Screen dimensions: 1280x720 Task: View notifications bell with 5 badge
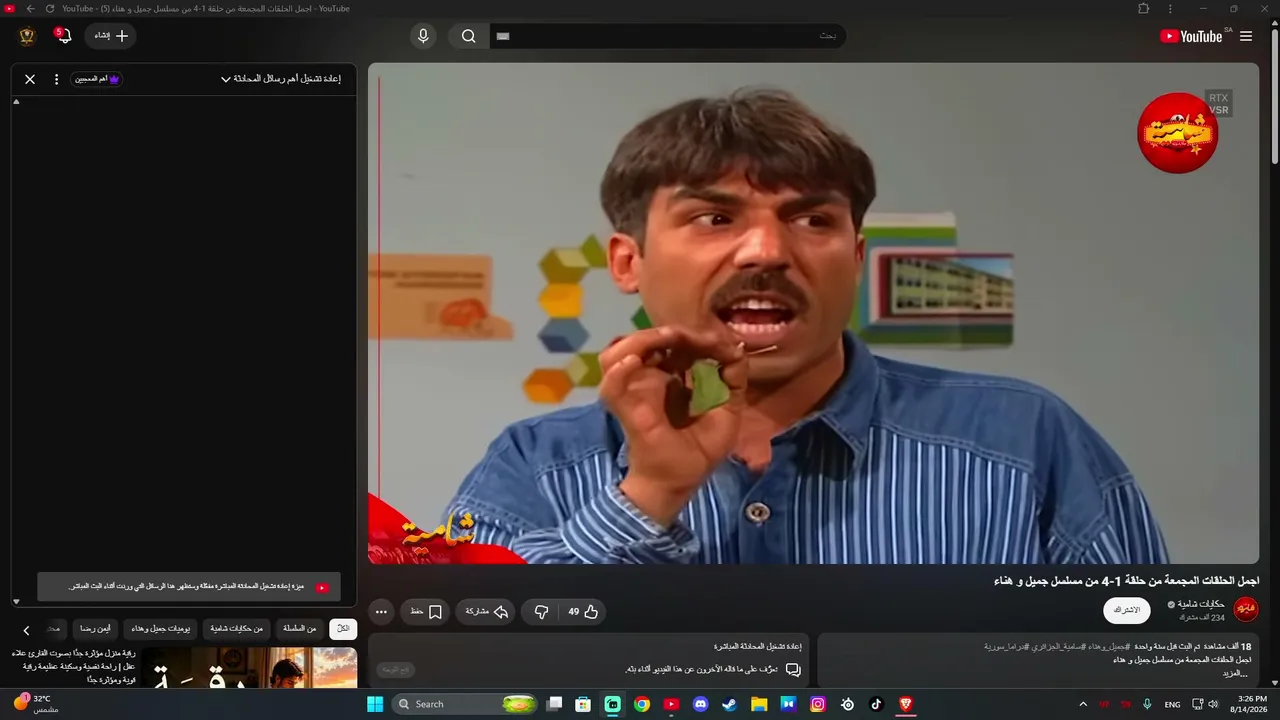pyautogui.click(x=64, y=36)
